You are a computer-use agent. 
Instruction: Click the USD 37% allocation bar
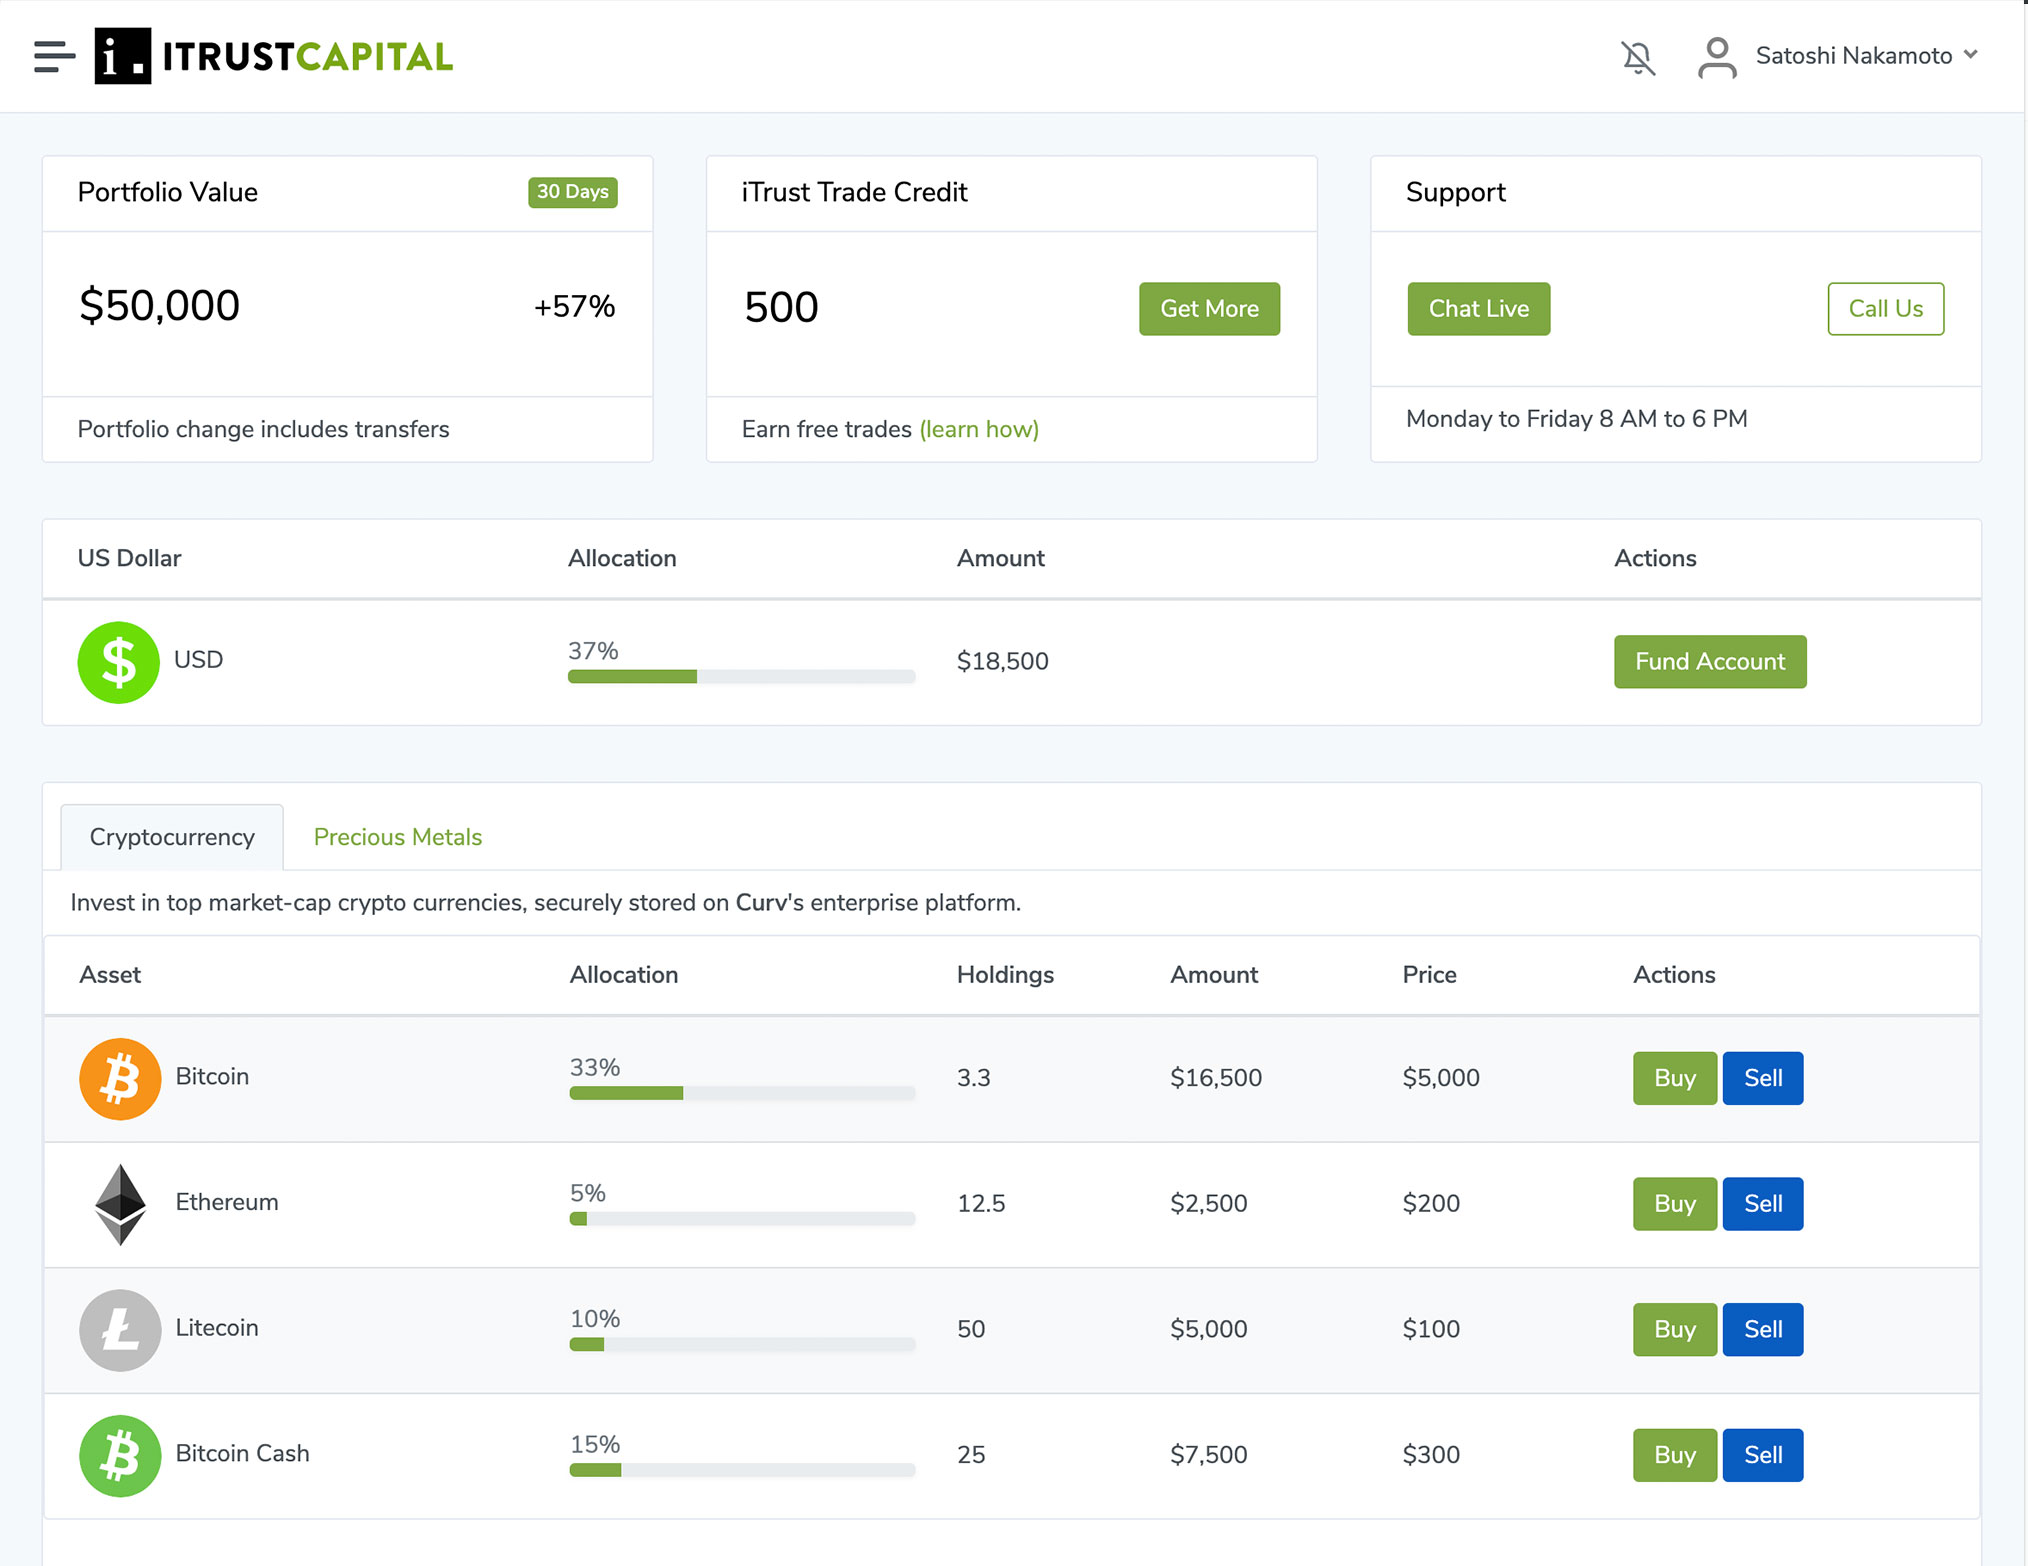click(x=741, y=677)
